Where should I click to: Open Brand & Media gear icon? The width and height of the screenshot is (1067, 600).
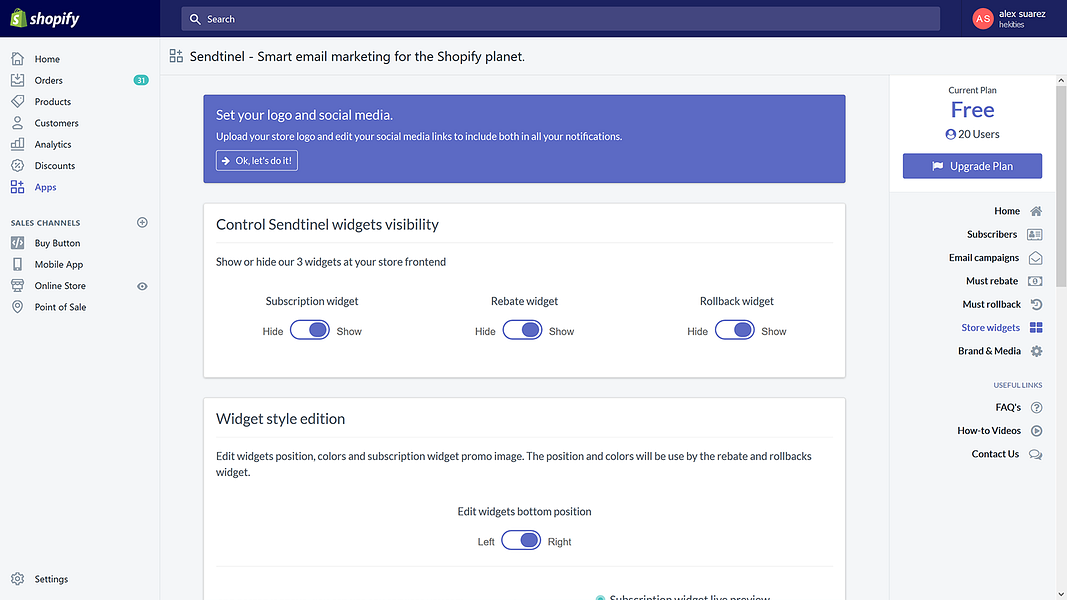pyautogui.click(x=1036, y=351)
